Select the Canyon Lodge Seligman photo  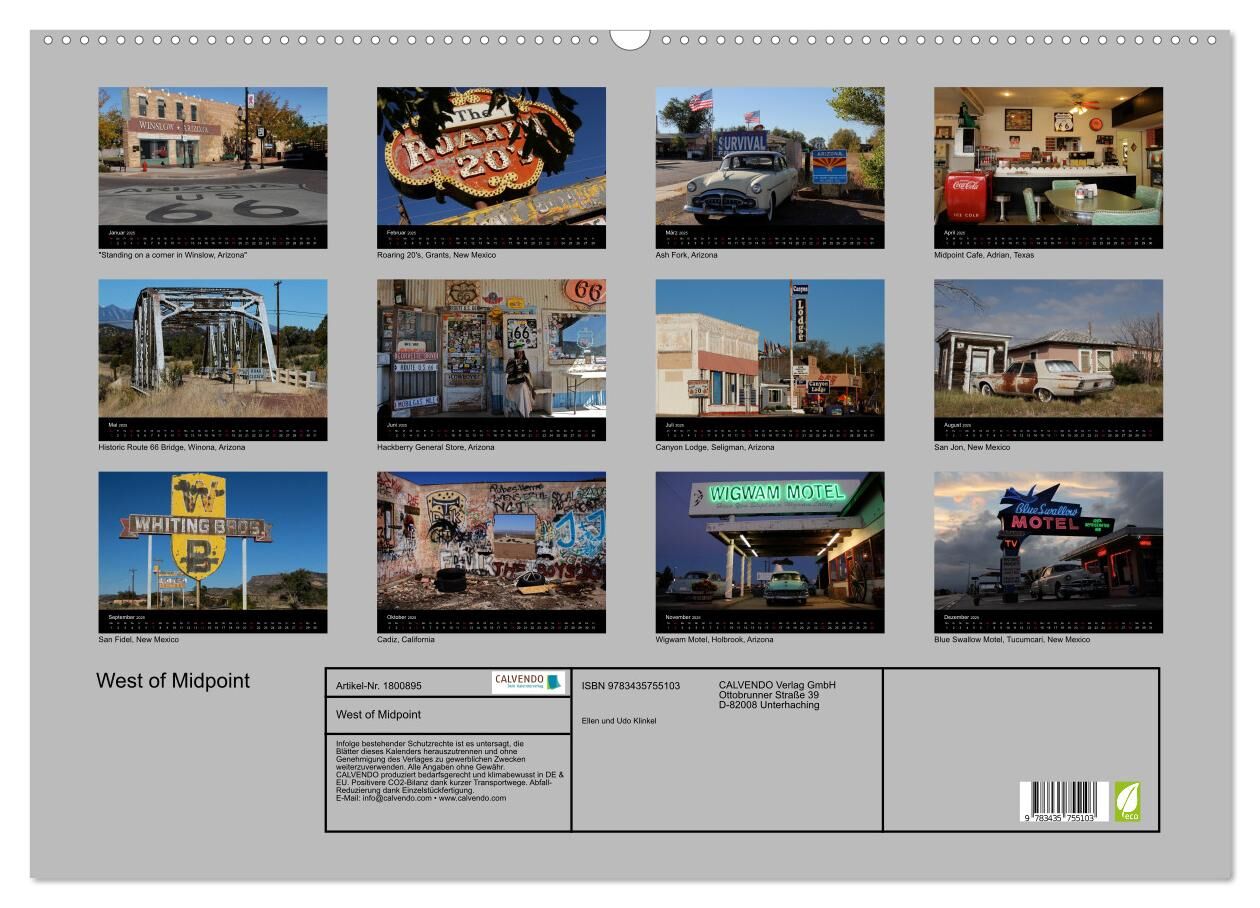click(770, 349)
